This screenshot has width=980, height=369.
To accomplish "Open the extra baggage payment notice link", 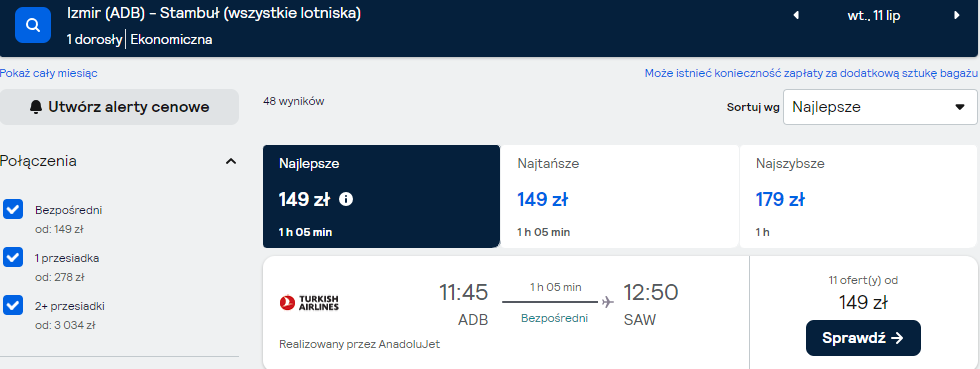I will click(x=811, y=73).
